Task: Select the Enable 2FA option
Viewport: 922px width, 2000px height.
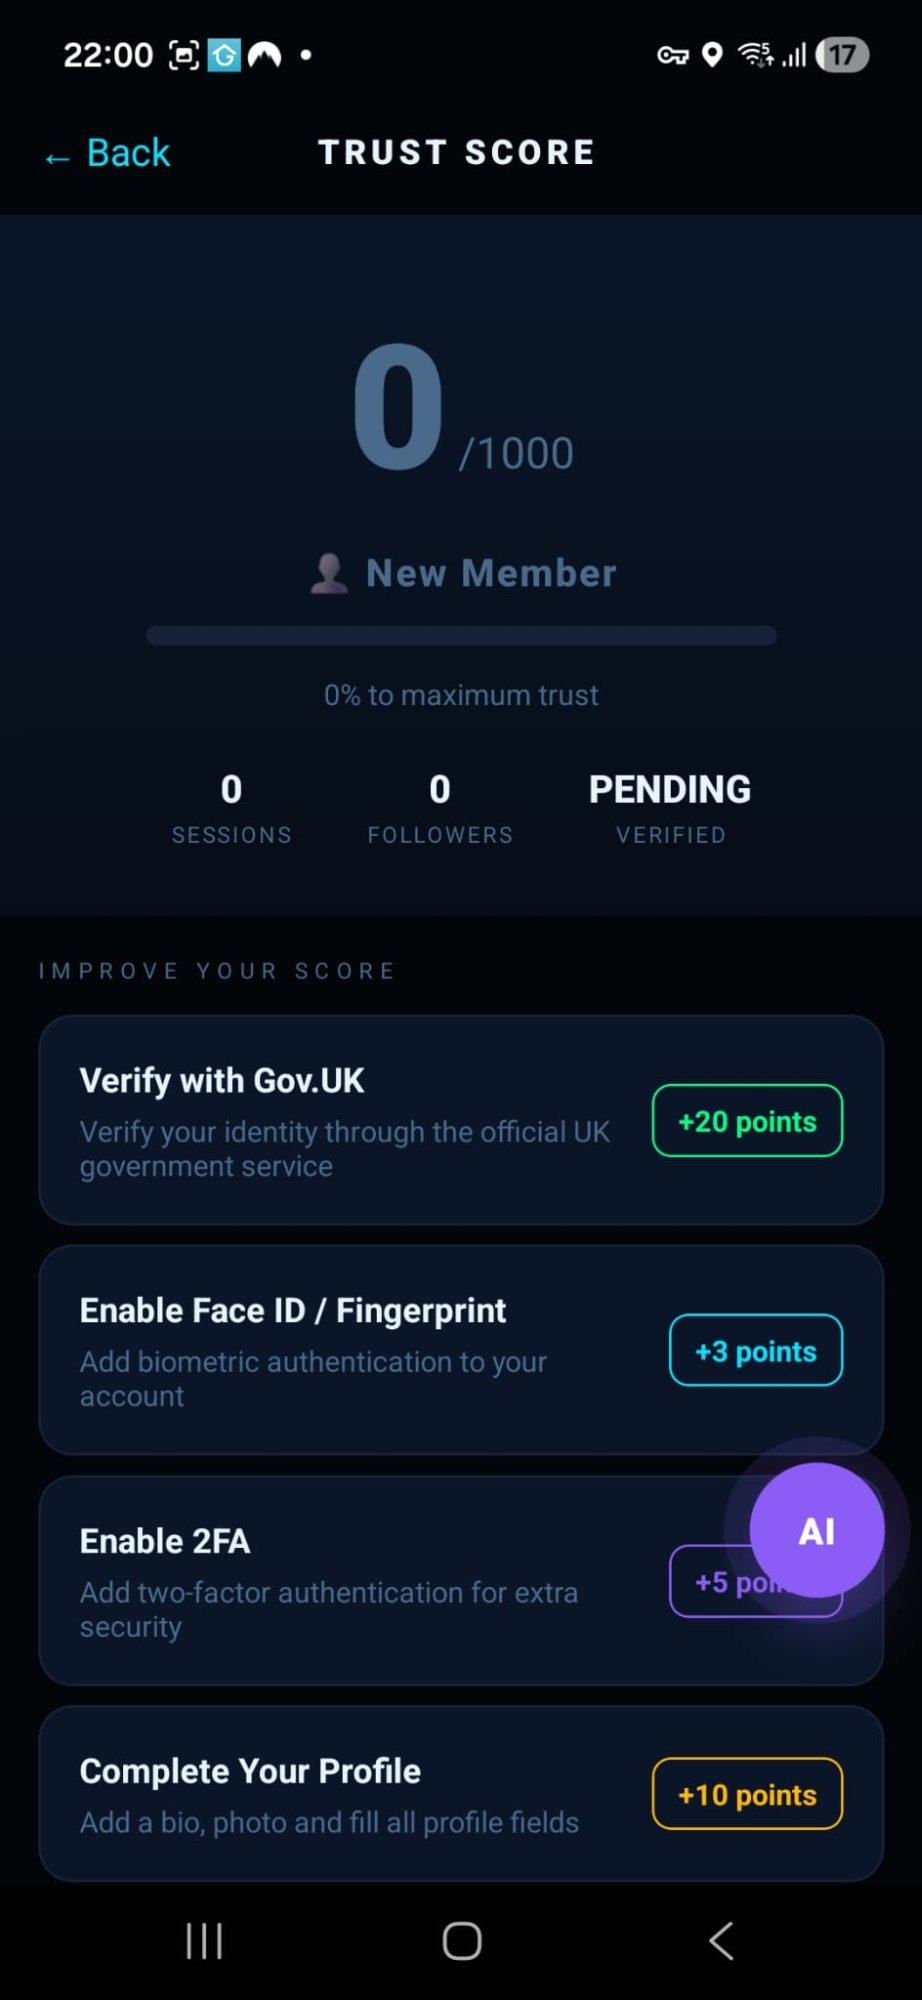Action: pyautogui.click(x=330, y=1581)
